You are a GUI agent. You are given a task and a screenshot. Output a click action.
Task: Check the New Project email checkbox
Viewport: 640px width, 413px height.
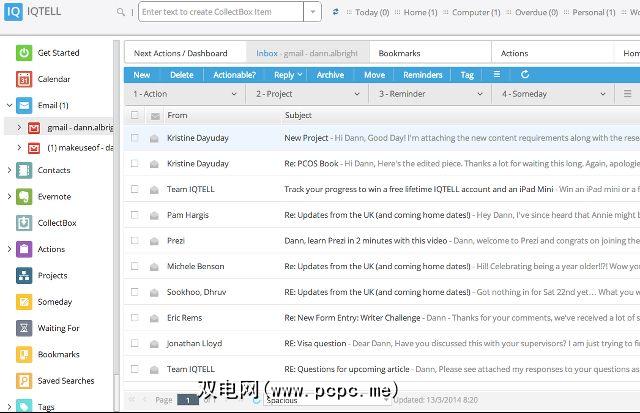click(x=135, y=138)
